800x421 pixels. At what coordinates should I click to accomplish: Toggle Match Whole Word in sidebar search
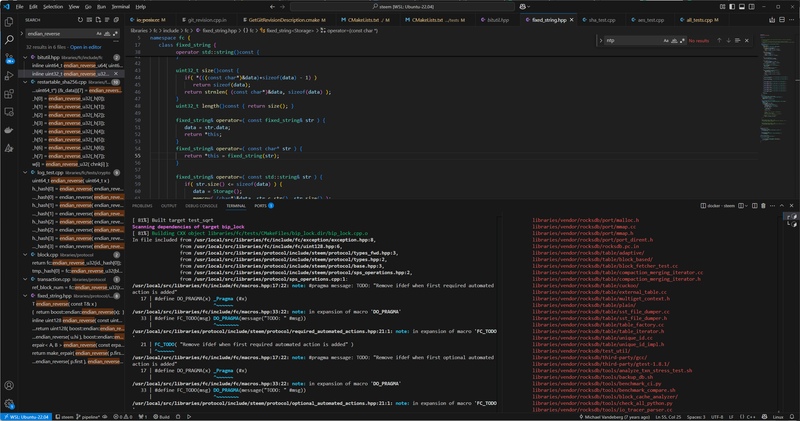click(107, 34)
